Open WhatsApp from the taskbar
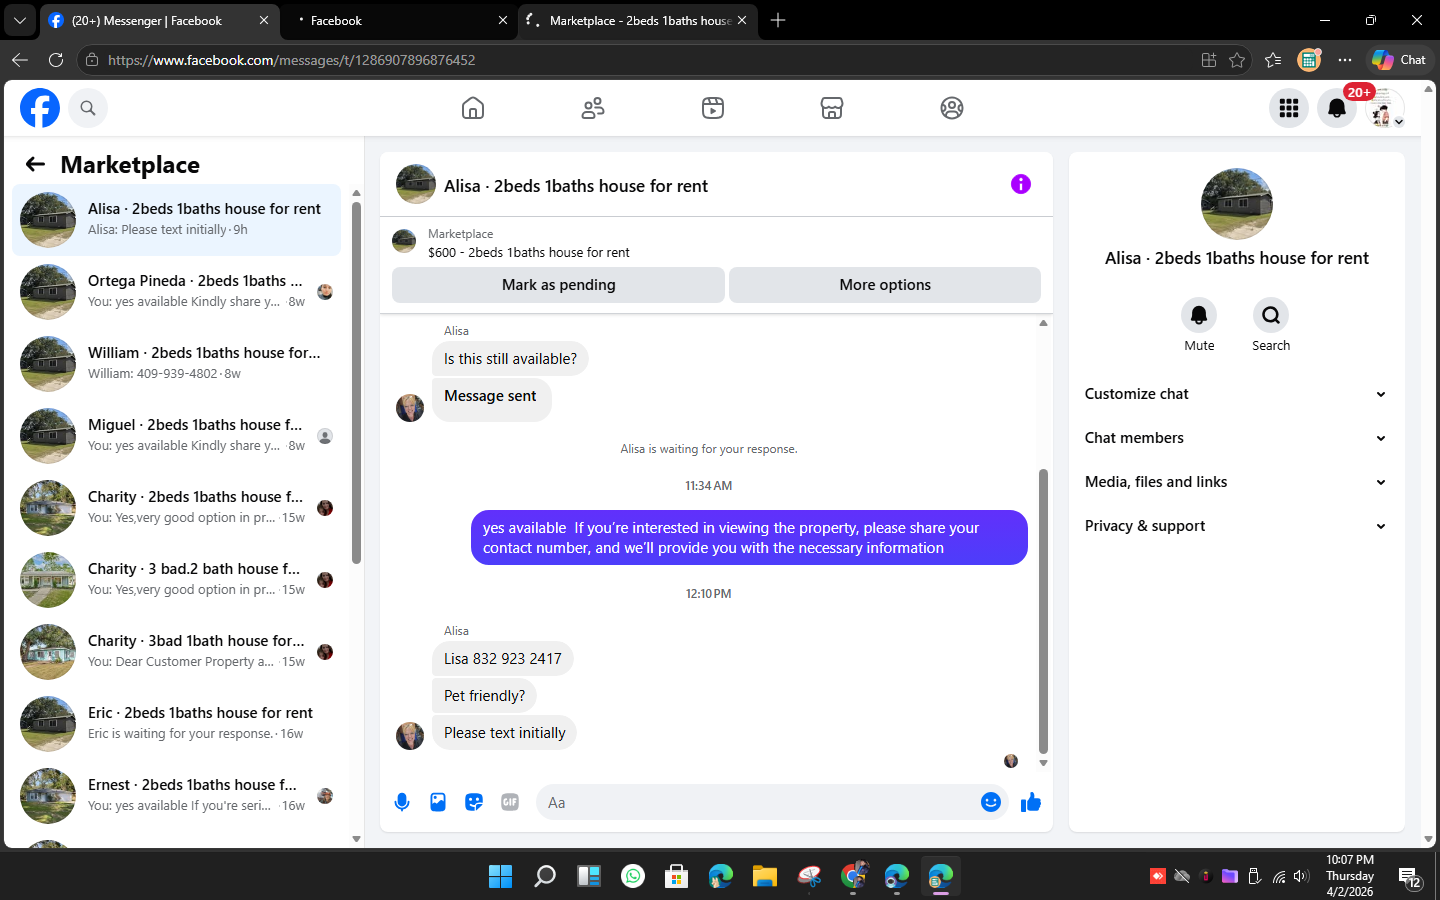The image size is (1440, 900). click(x=633, y=877)
